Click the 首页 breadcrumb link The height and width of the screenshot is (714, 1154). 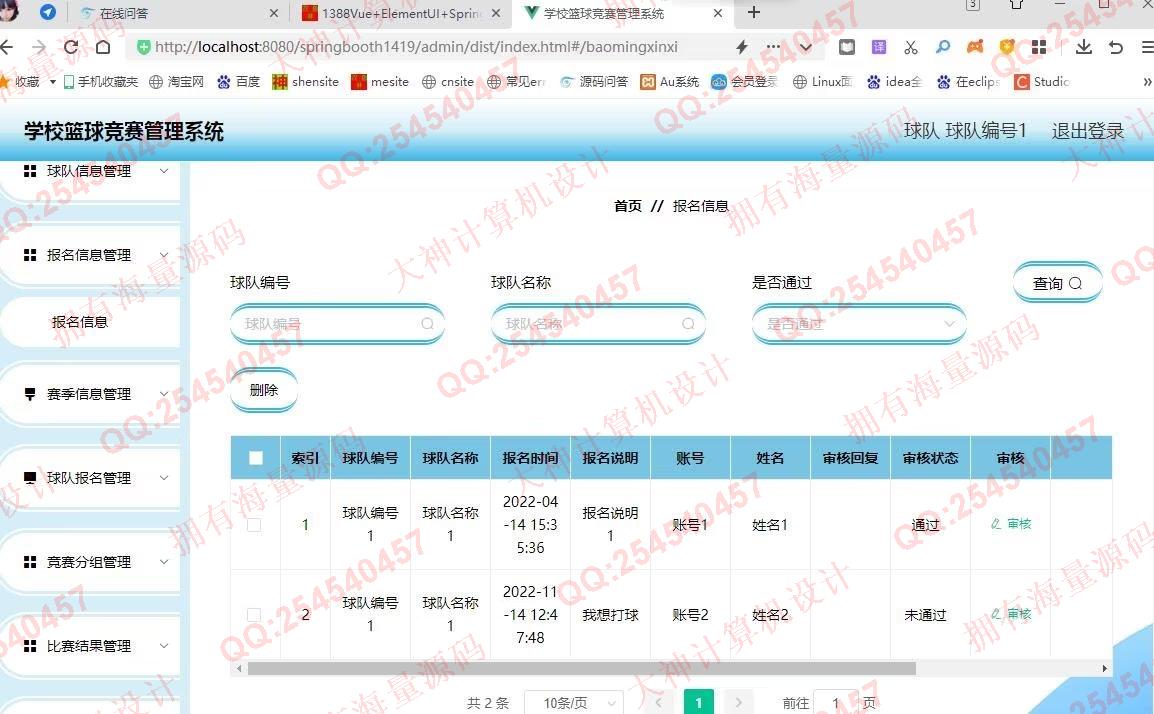(x=628, y=206)
